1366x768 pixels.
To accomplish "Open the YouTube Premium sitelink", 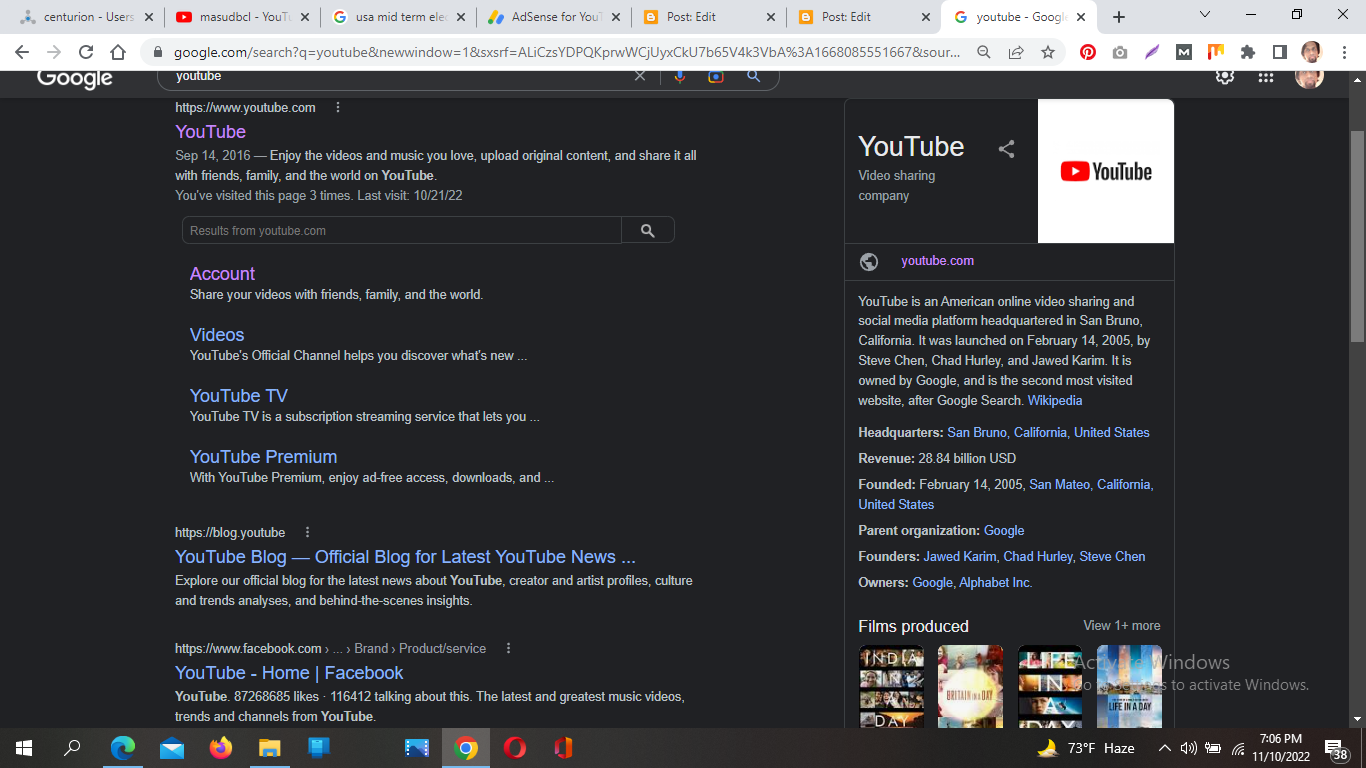I will pos(263,456).
